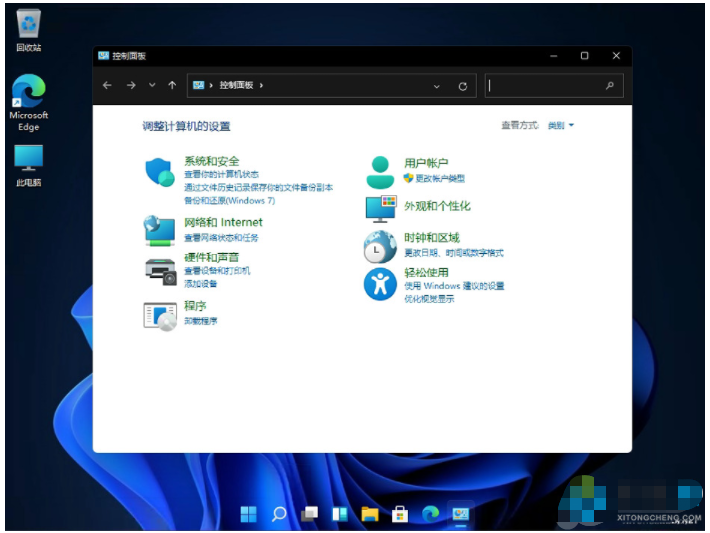Click the 程序 category icon
The image size is (710, 533).
tap(160, 316)
